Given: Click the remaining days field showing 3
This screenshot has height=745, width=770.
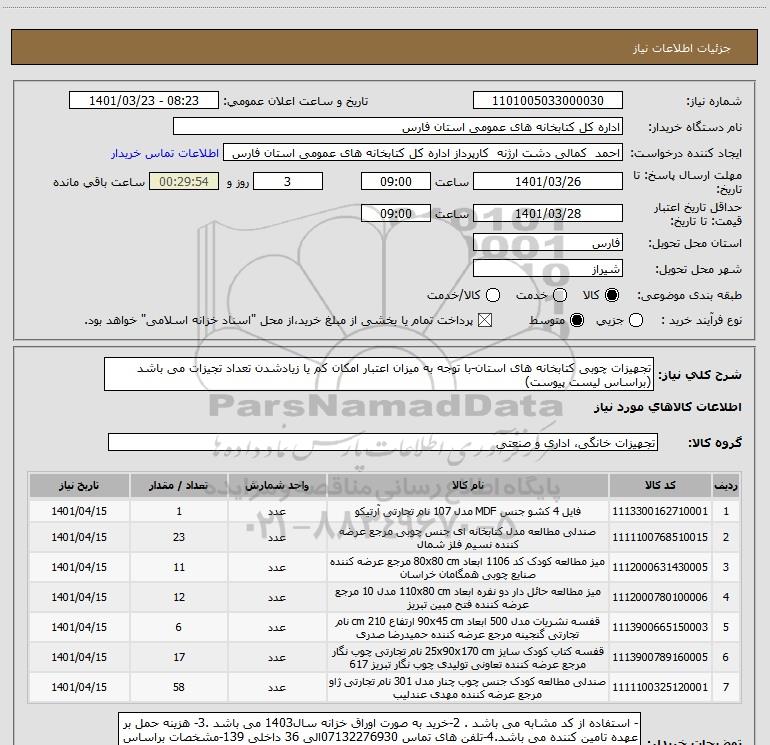Looking at the screenshot, I should click(288, 181).
